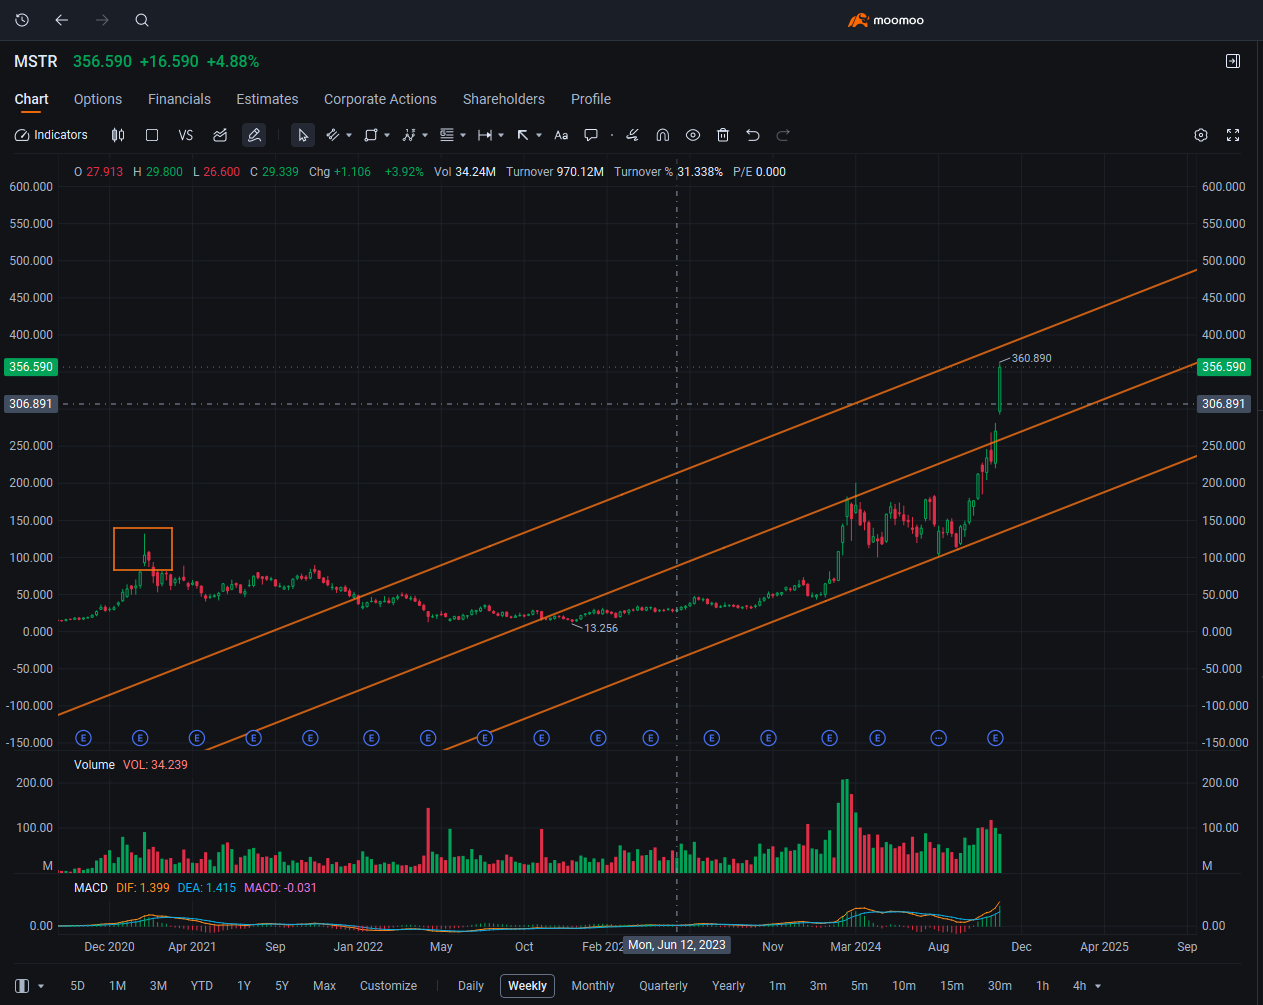Go back with the left arrow
Viewport: 1263px width, 1005px height.
point(62,20)
